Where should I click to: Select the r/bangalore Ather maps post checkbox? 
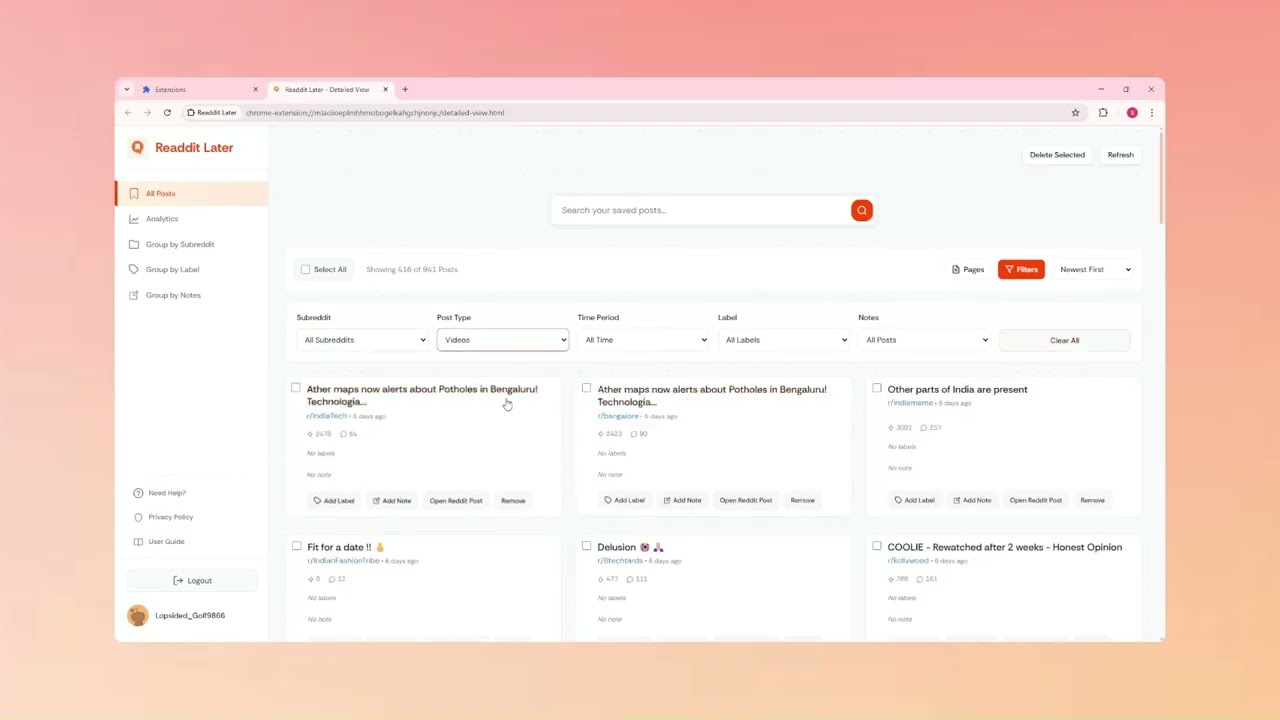(586, 388)
